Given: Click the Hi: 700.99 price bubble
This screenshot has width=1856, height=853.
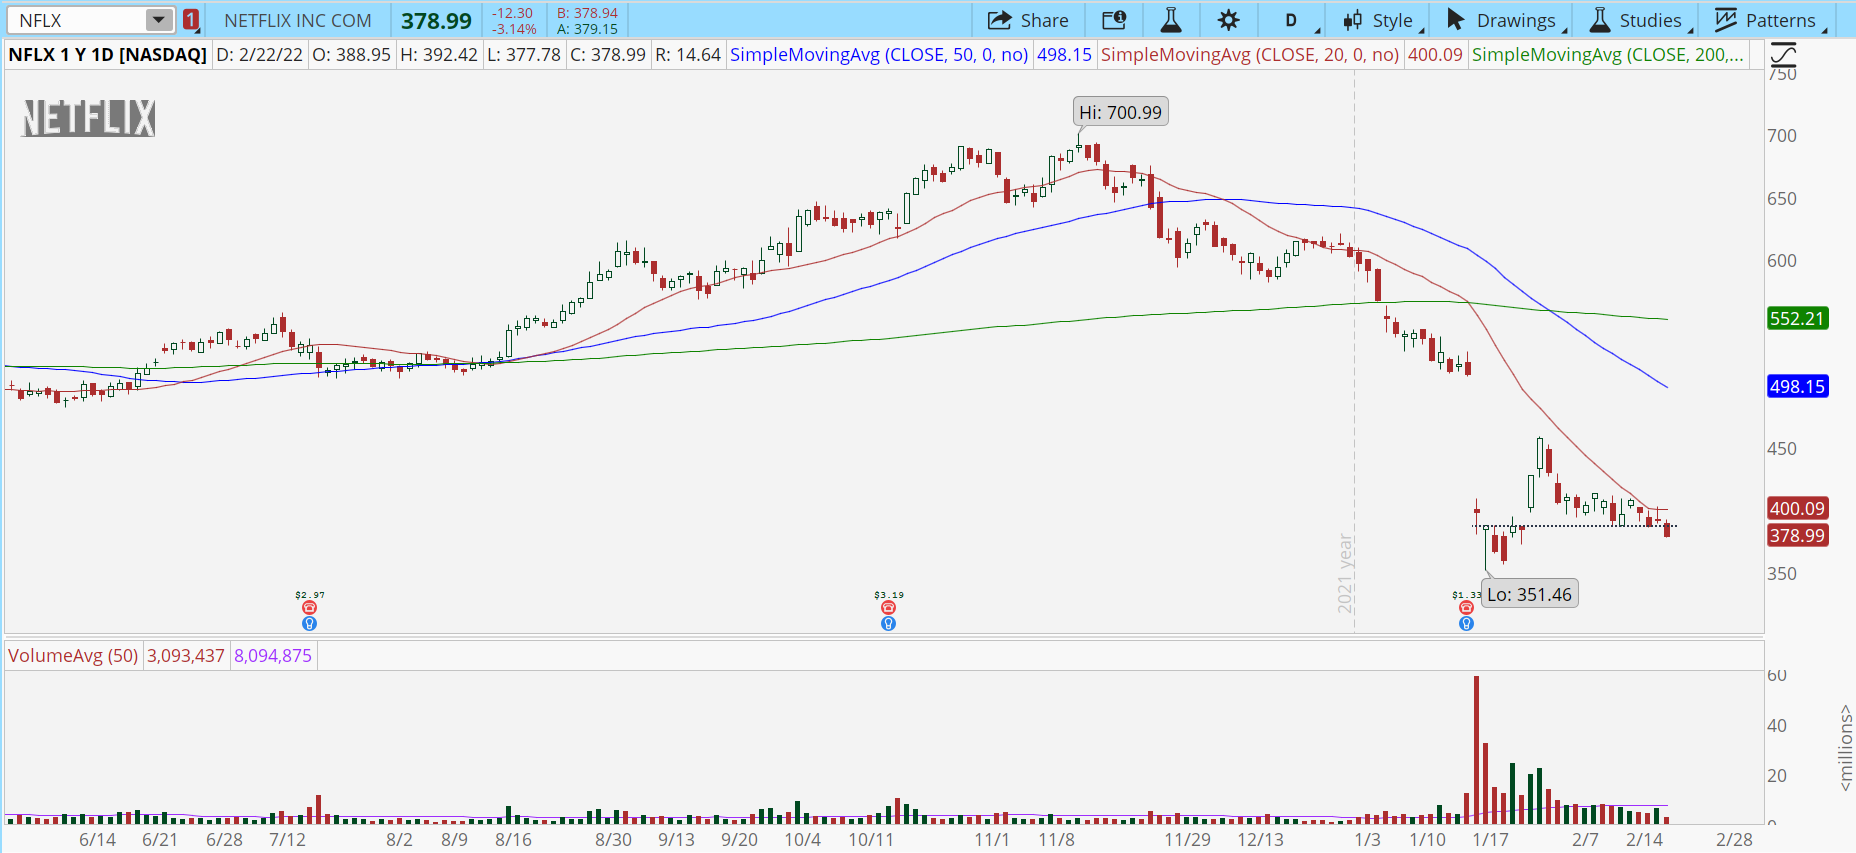Looking at the screenshot, I should point(1121,112).
